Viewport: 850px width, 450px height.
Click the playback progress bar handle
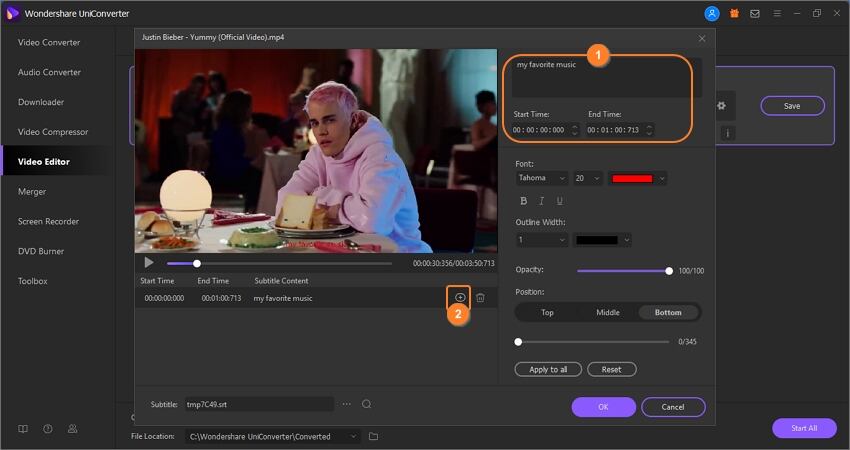point(197,263)
